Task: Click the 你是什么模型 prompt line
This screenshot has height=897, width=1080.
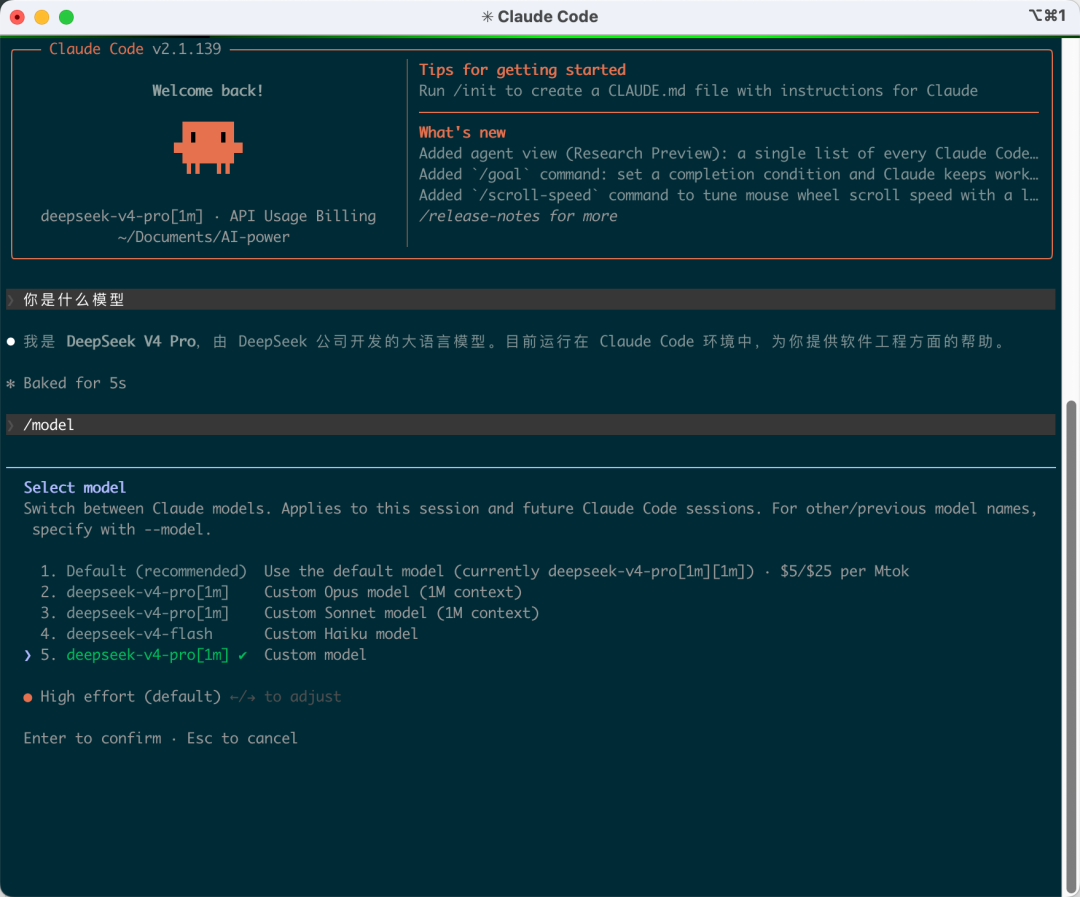Action: tap(531, 300)
